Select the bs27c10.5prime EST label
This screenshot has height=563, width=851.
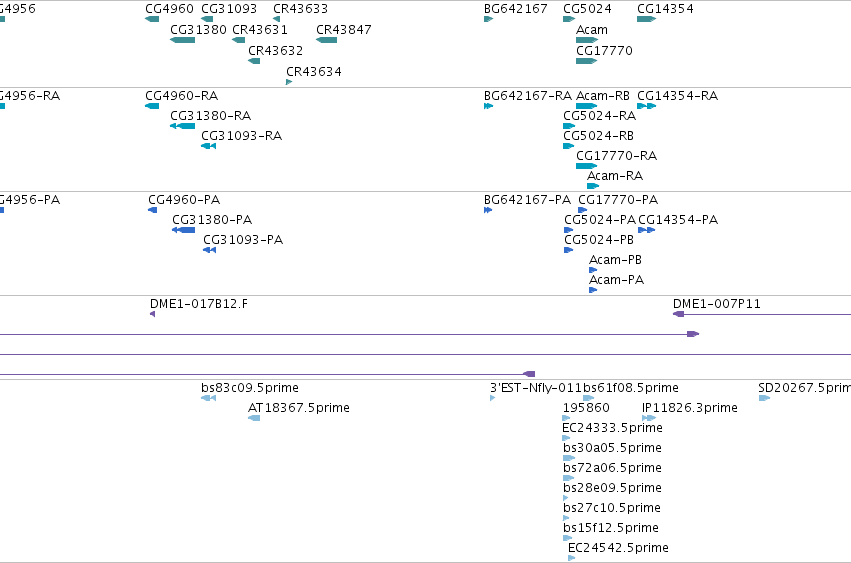click(612, 509)
